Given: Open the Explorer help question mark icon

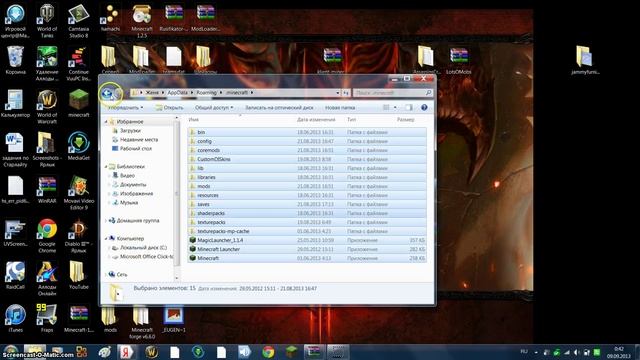Looking at the screenshot, I should pos(424,107).
